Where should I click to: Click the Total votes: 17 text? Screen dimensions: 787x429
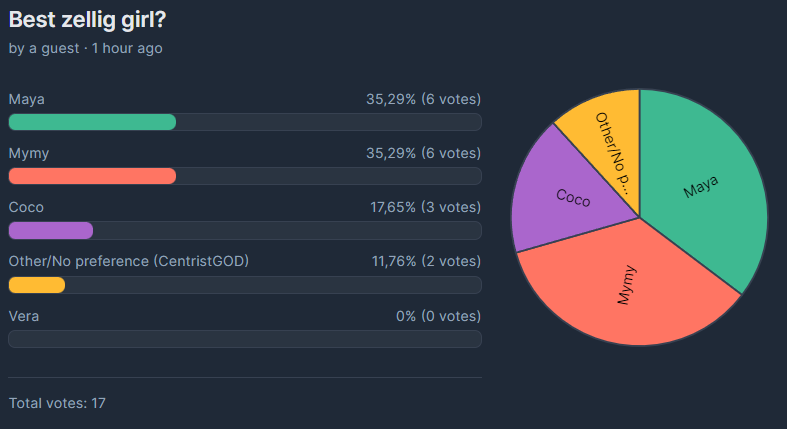(57, 403)
